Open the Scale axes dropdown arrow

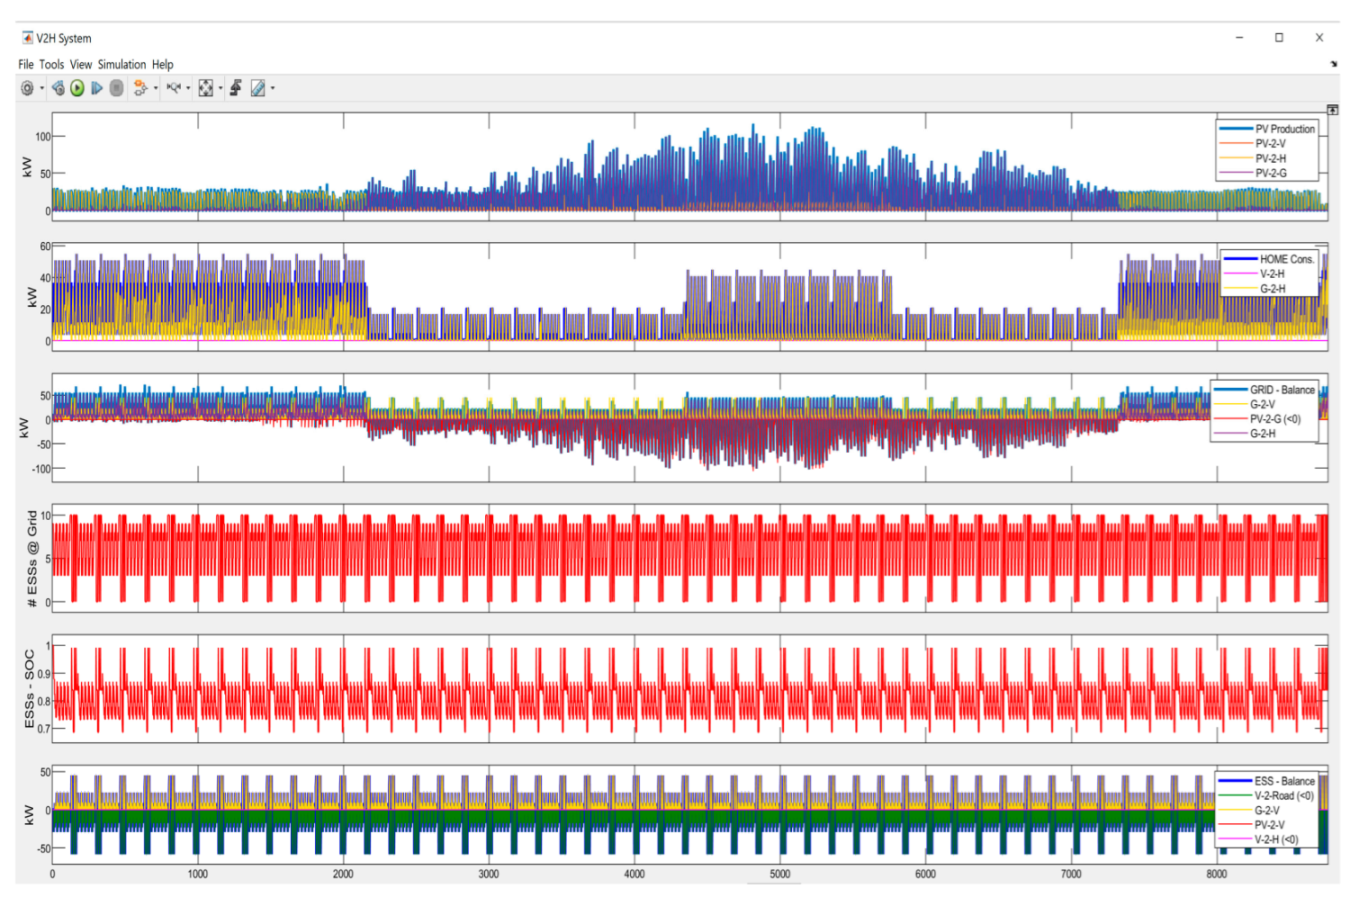coord(220,89)
